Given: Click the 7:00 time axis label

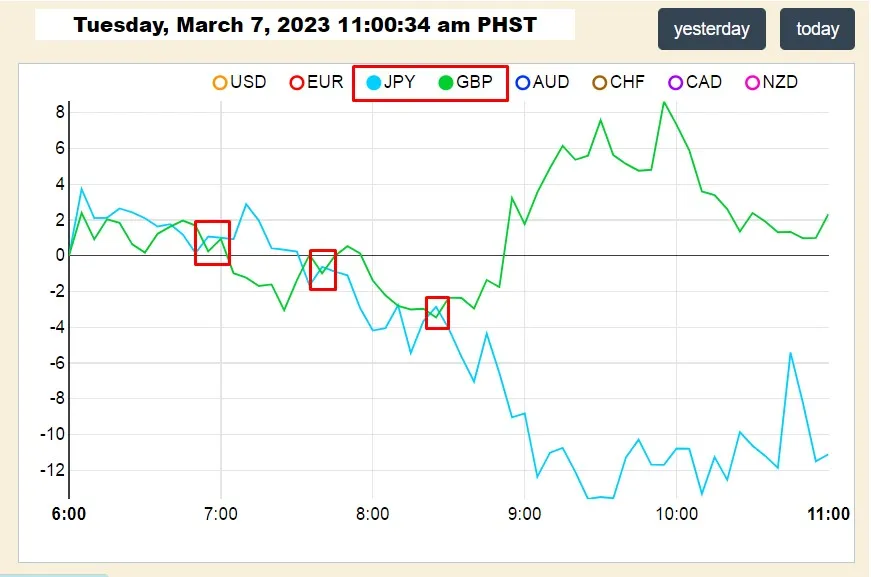Looking at the screenshot, I should pyautogui.click(x=221, y=514).
